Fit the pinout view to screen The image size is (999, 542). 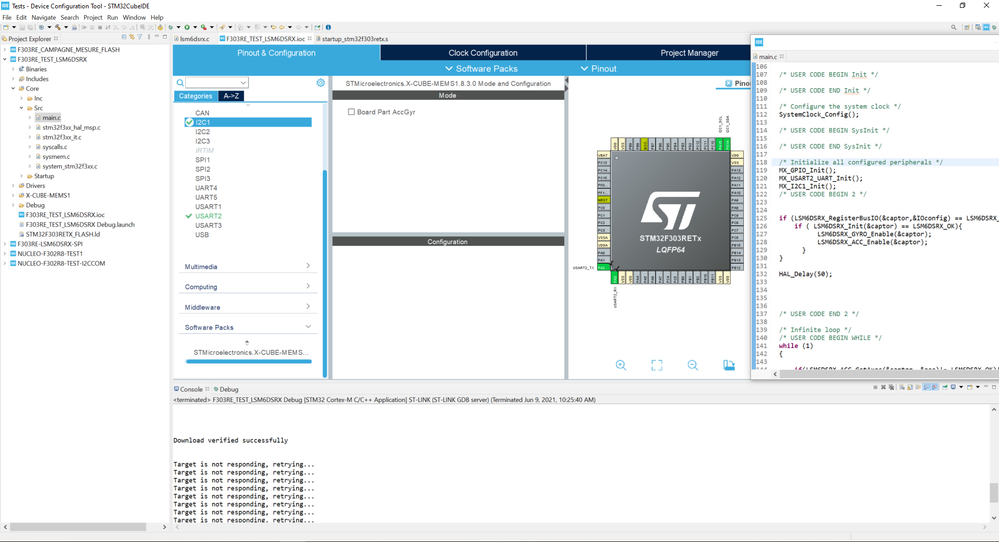click(x=657, y=365)
